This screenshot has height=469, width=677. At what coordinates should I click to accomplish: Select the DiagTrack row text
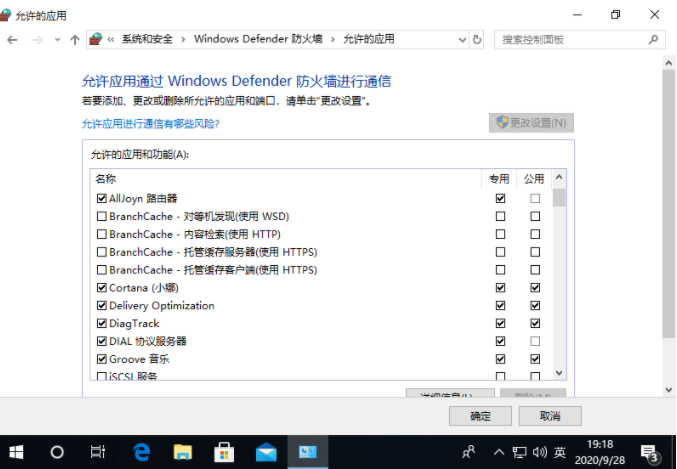(134, 323)
